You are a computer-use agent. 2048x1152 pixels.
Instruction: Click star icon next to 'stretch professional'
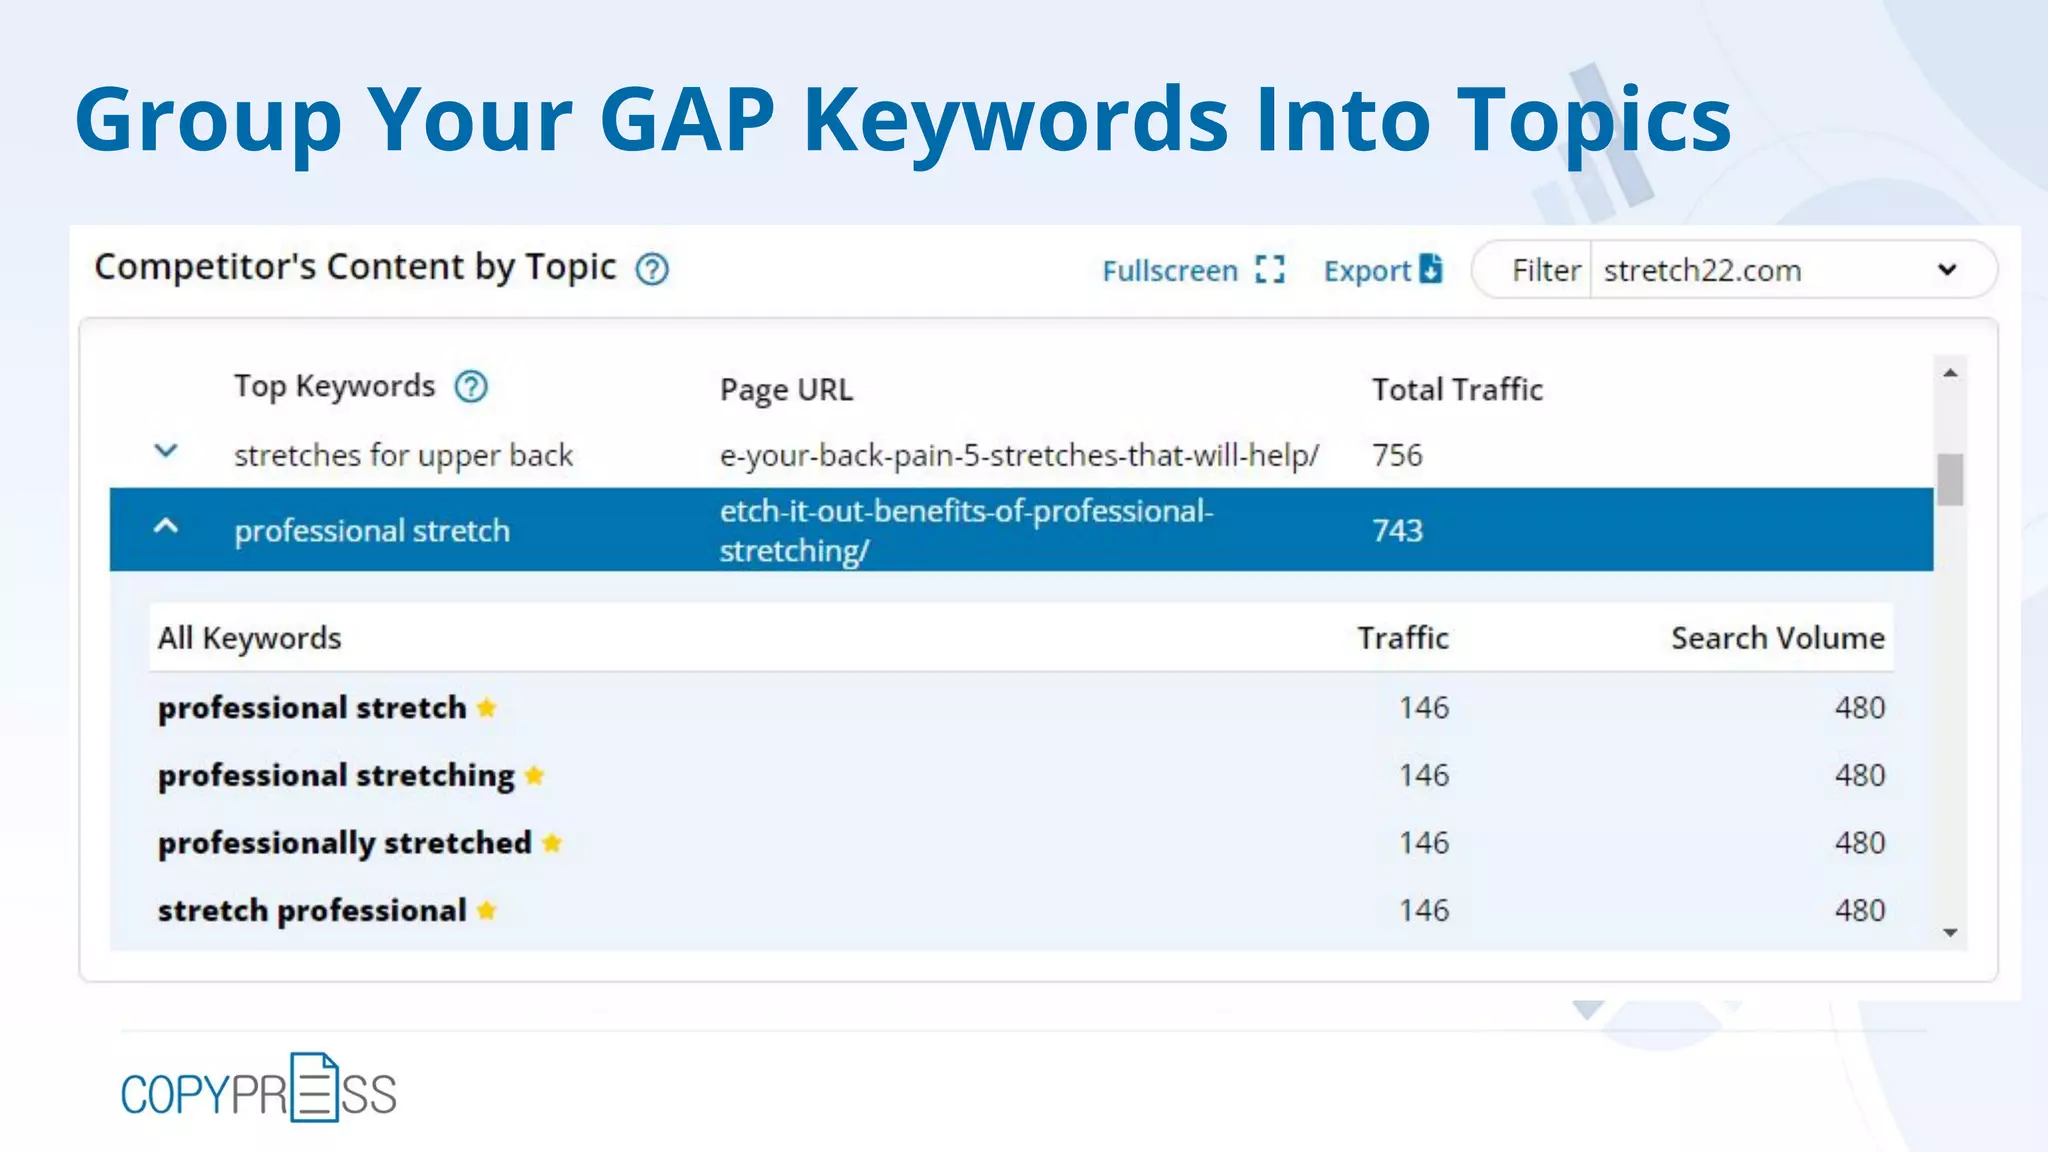487,910
